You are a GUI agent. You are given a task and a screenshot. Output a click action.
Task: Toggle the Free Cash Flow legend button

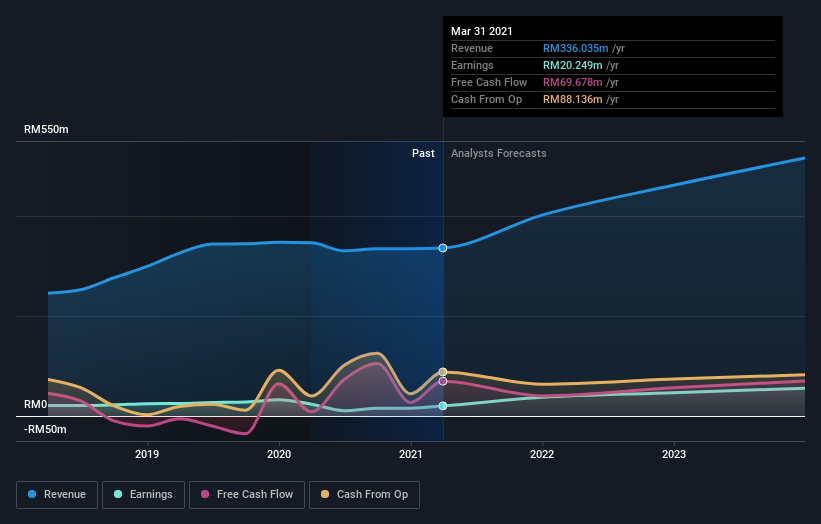click(x=247, y=495)
